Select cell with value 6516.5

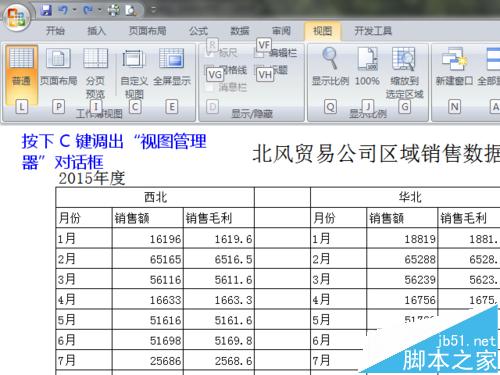219,259
